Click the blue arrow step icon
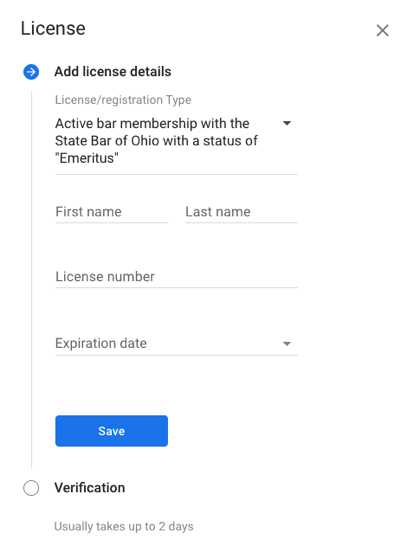Screen dimensions: 412x552 pos(31,72)
